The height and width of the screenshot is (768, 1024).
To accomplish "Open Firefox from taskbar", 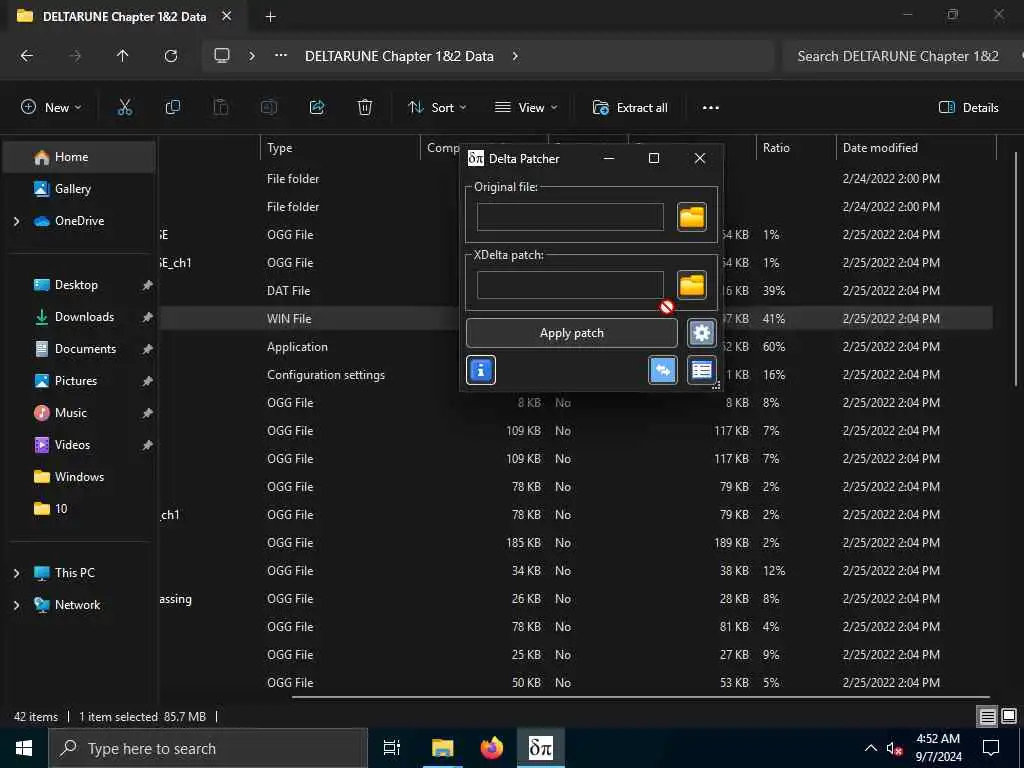I will click(491, 748).
